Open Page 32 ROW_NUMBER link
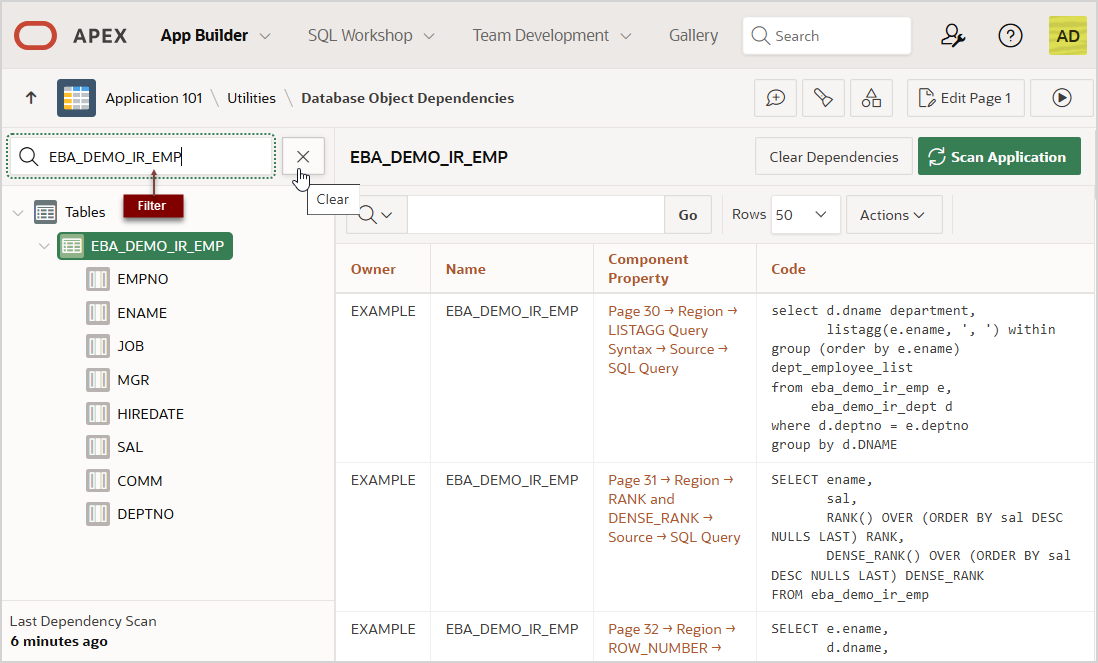The width and height of the screenshot is (1098, 663). [x=672, y=638]
